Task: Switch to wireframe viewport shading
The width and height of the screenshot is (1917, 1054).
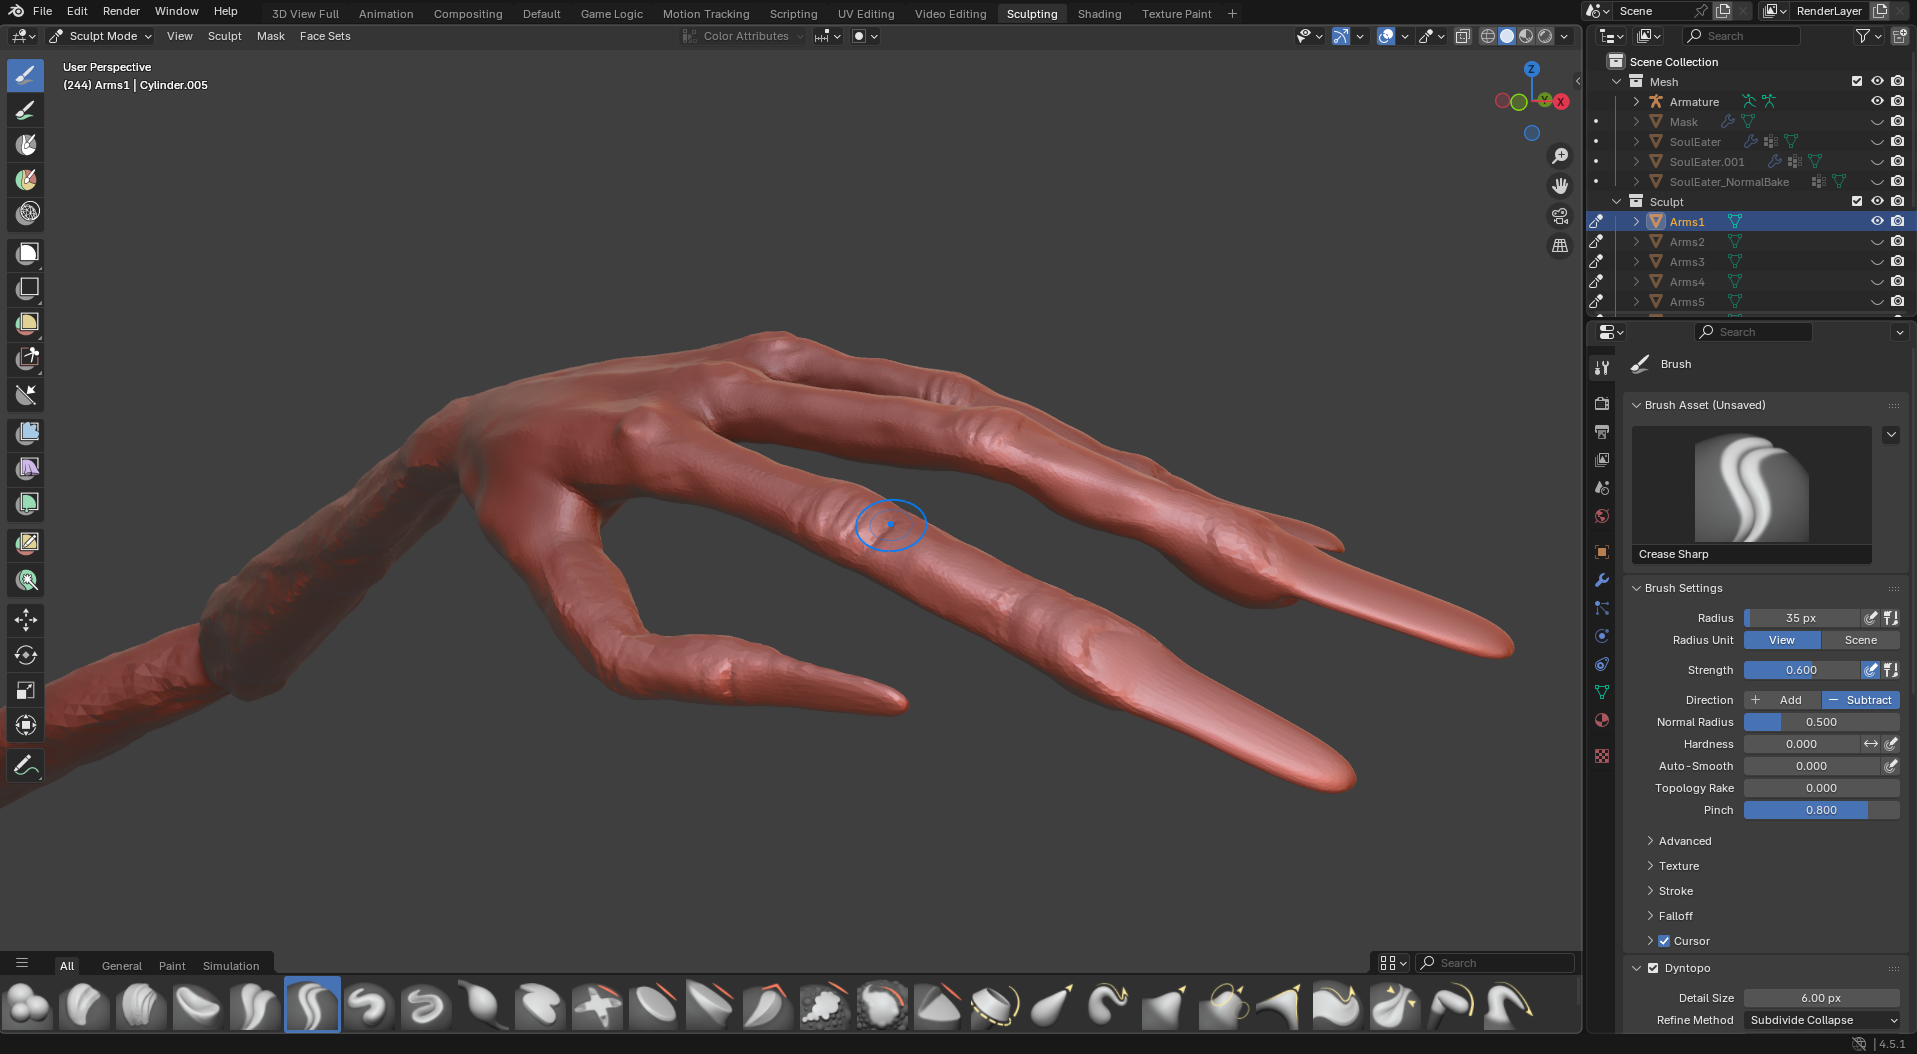Action: coord(1488,36)
